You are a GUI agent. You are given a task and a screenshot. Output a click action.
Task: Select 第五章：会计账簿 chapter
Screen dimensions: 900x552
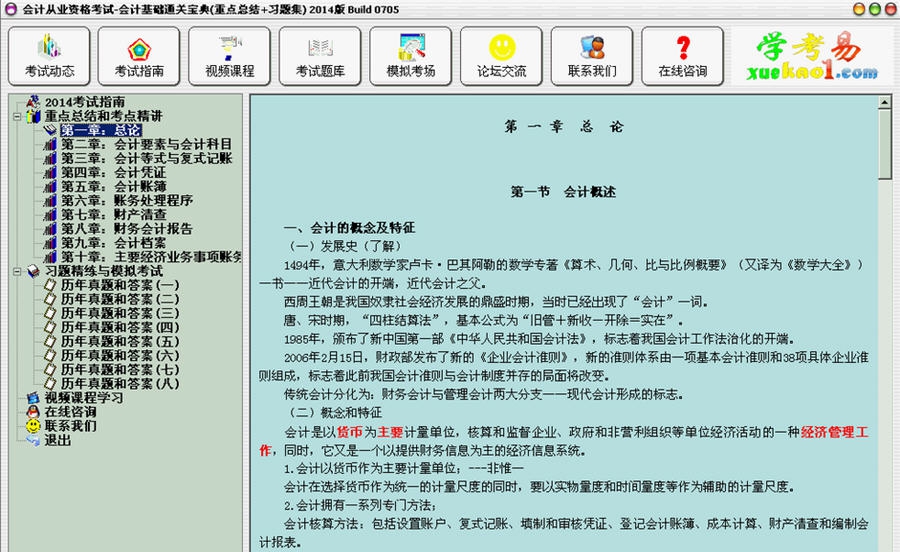pos(113,186)
